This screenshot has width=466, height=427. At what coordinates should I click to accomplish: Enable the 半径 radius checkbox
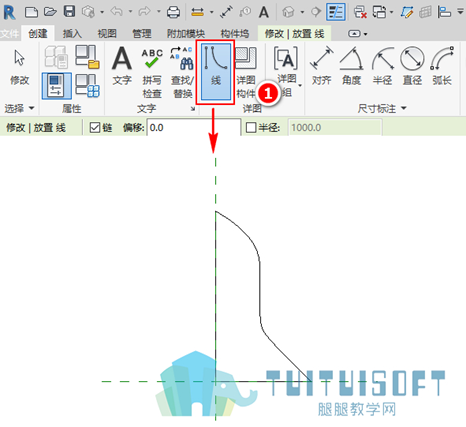(251, 127)
